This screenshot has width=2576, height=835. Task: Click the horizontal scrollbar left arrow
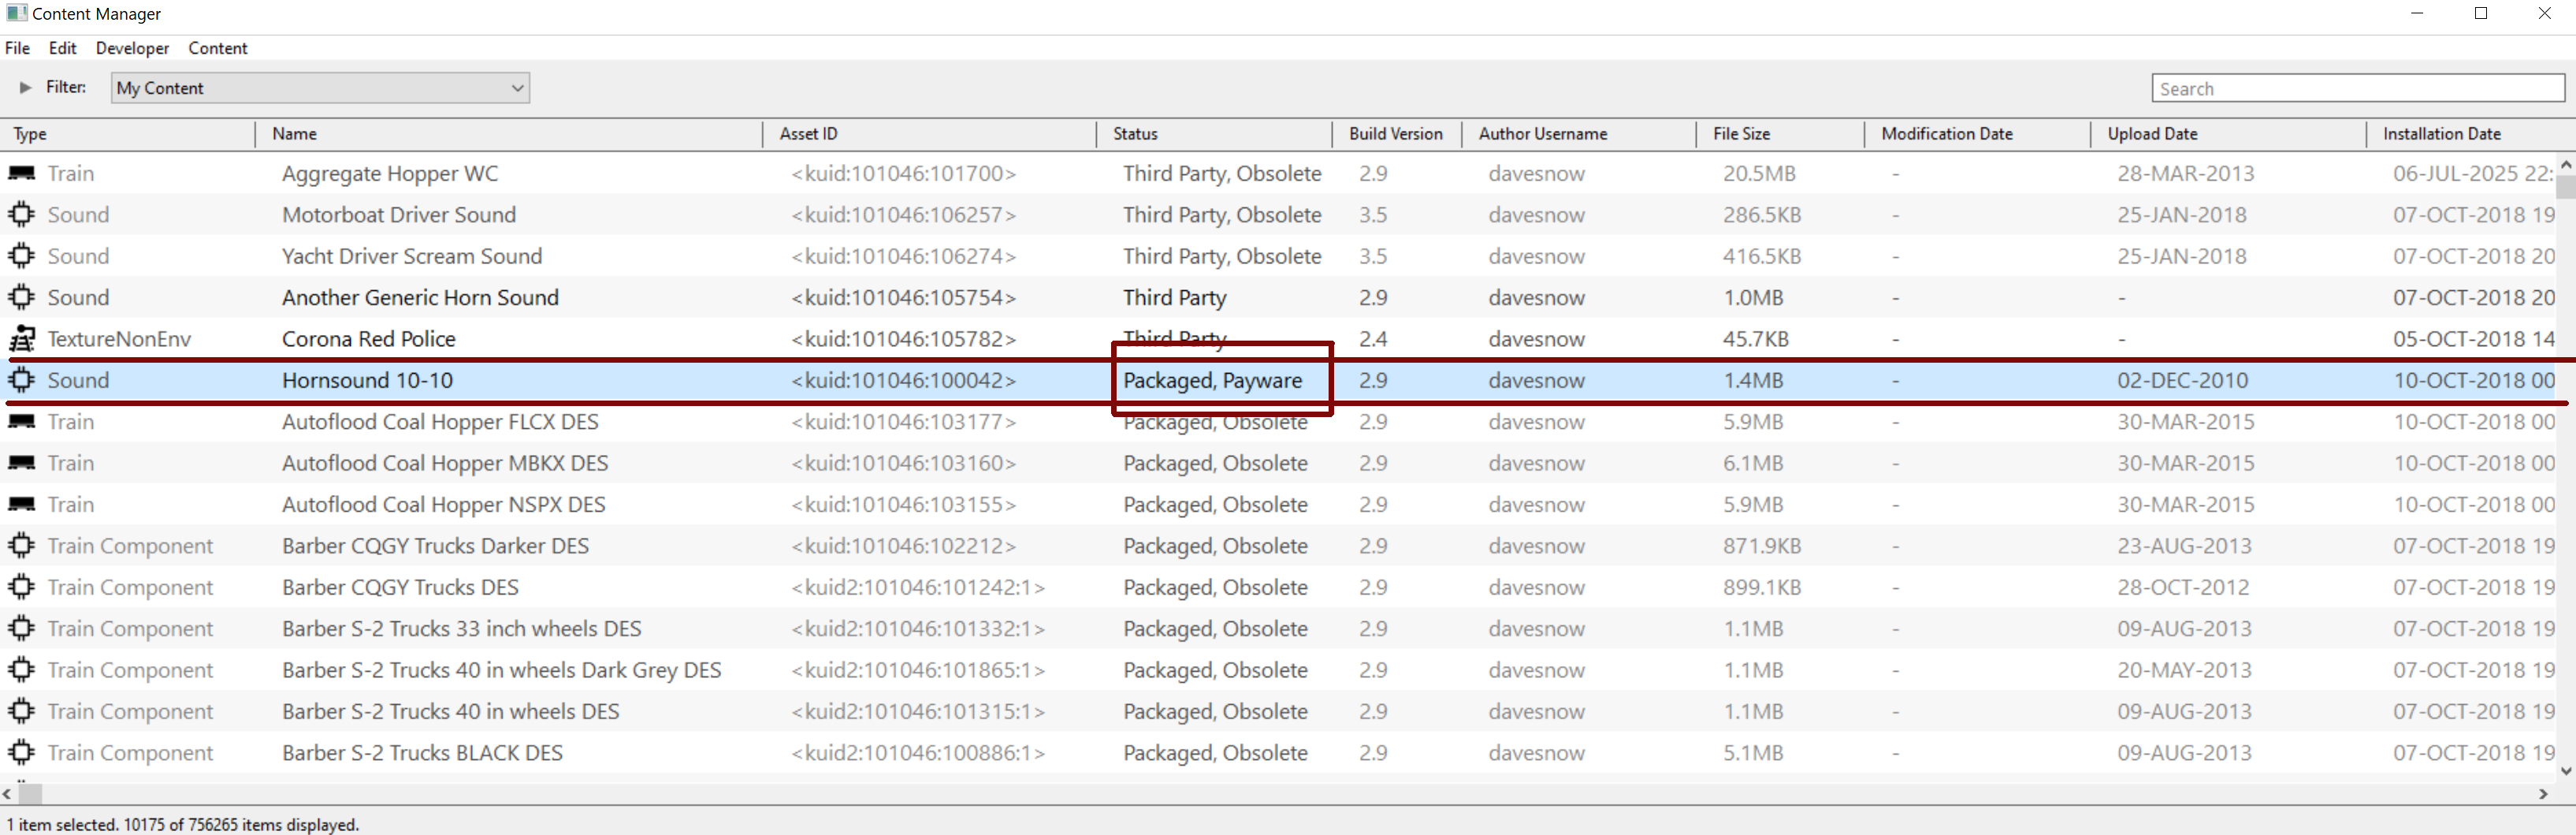(8, 794)
